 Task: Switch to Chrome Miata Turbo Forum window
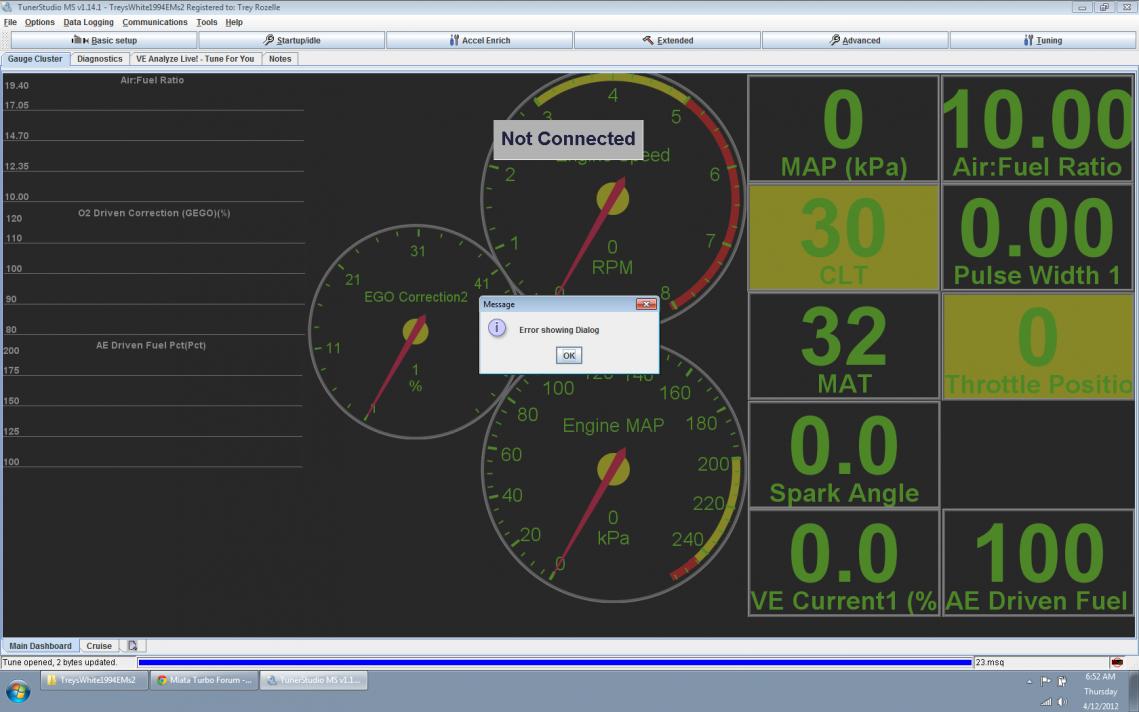click(x=205, y=680)
